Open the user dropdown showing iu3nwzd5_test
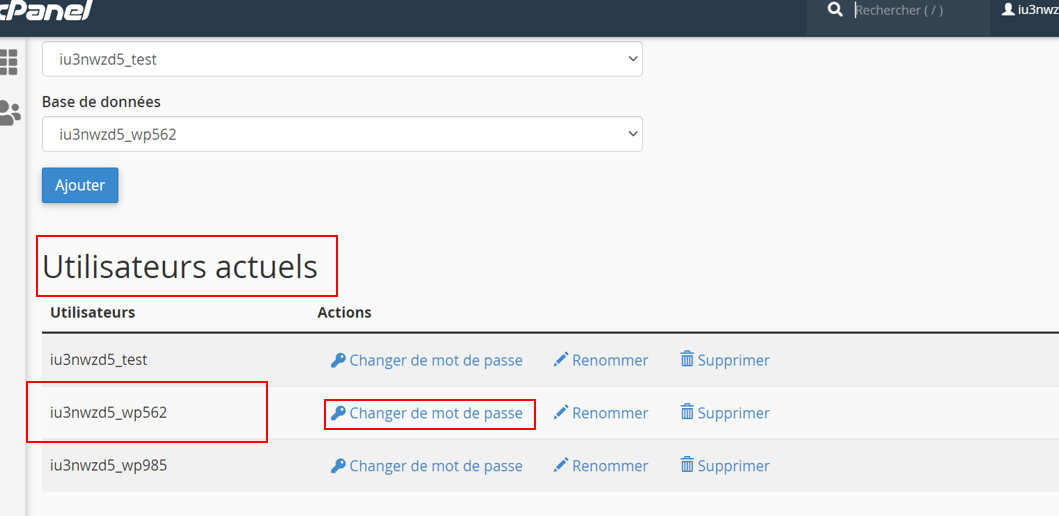The image size is (1059, 516). tap(342, 59)
